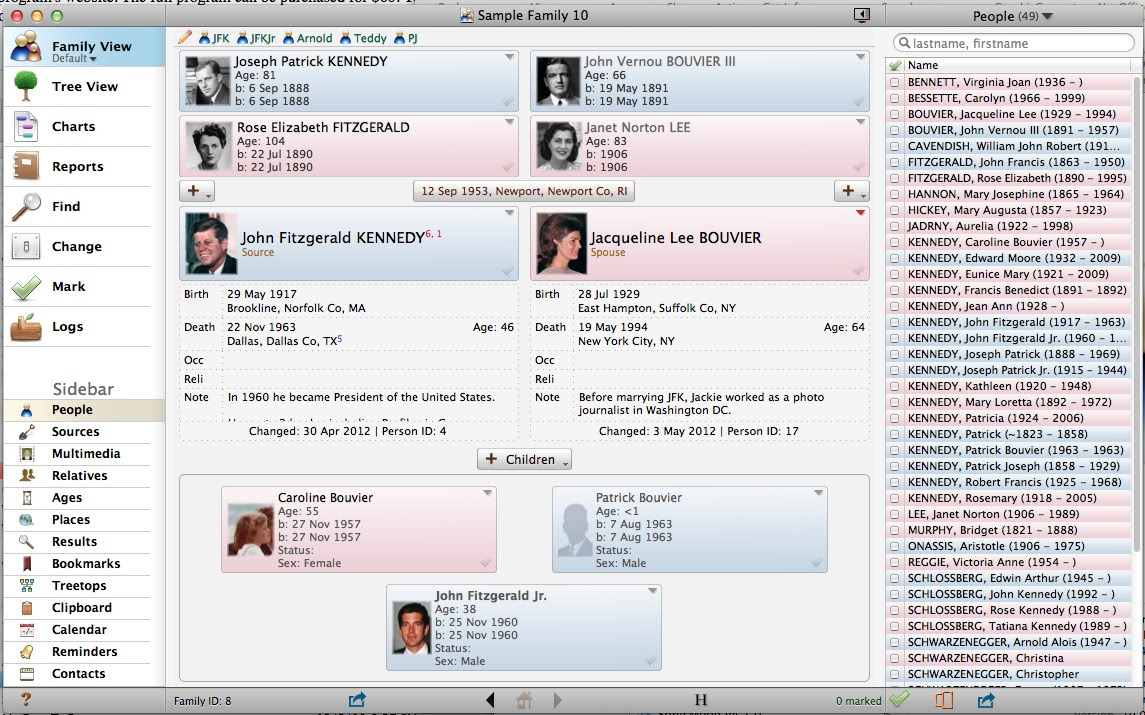Jump to JFKJr bookmark
The height and width of the screenshot is (715, 1145).
[256, 38]
